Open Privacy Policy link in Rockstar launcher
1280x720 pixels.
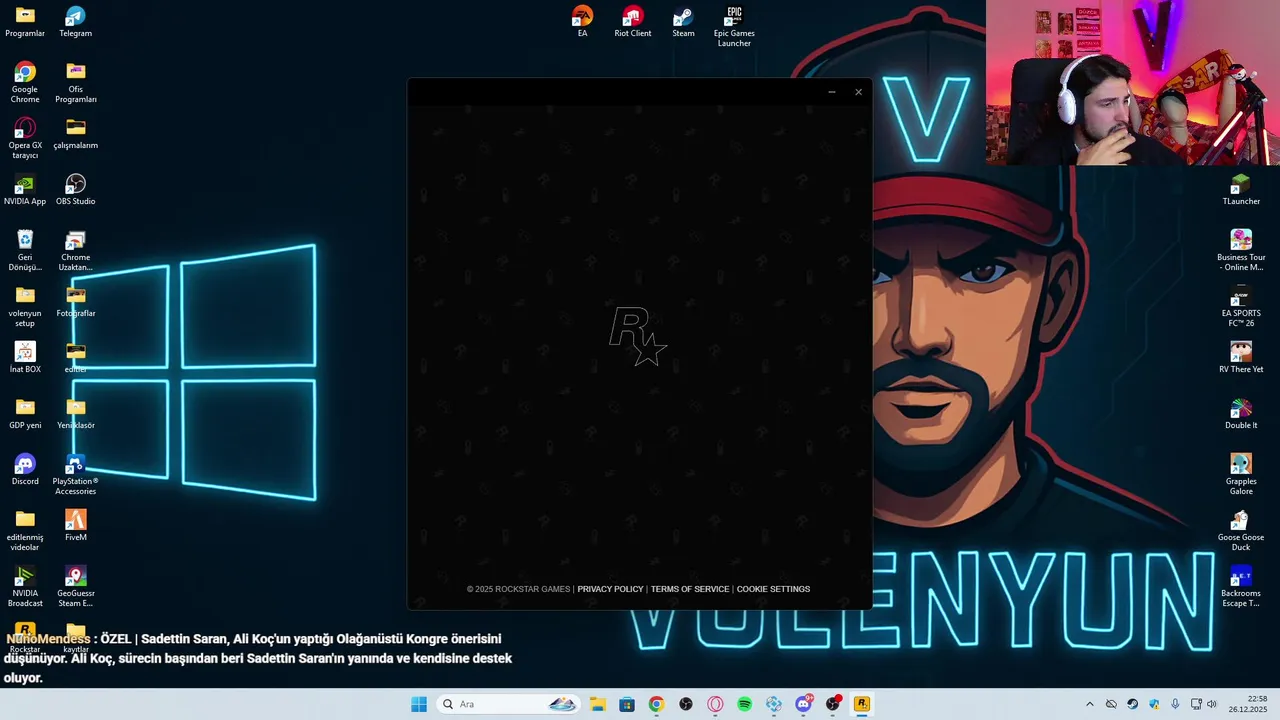tap(610, 589)
